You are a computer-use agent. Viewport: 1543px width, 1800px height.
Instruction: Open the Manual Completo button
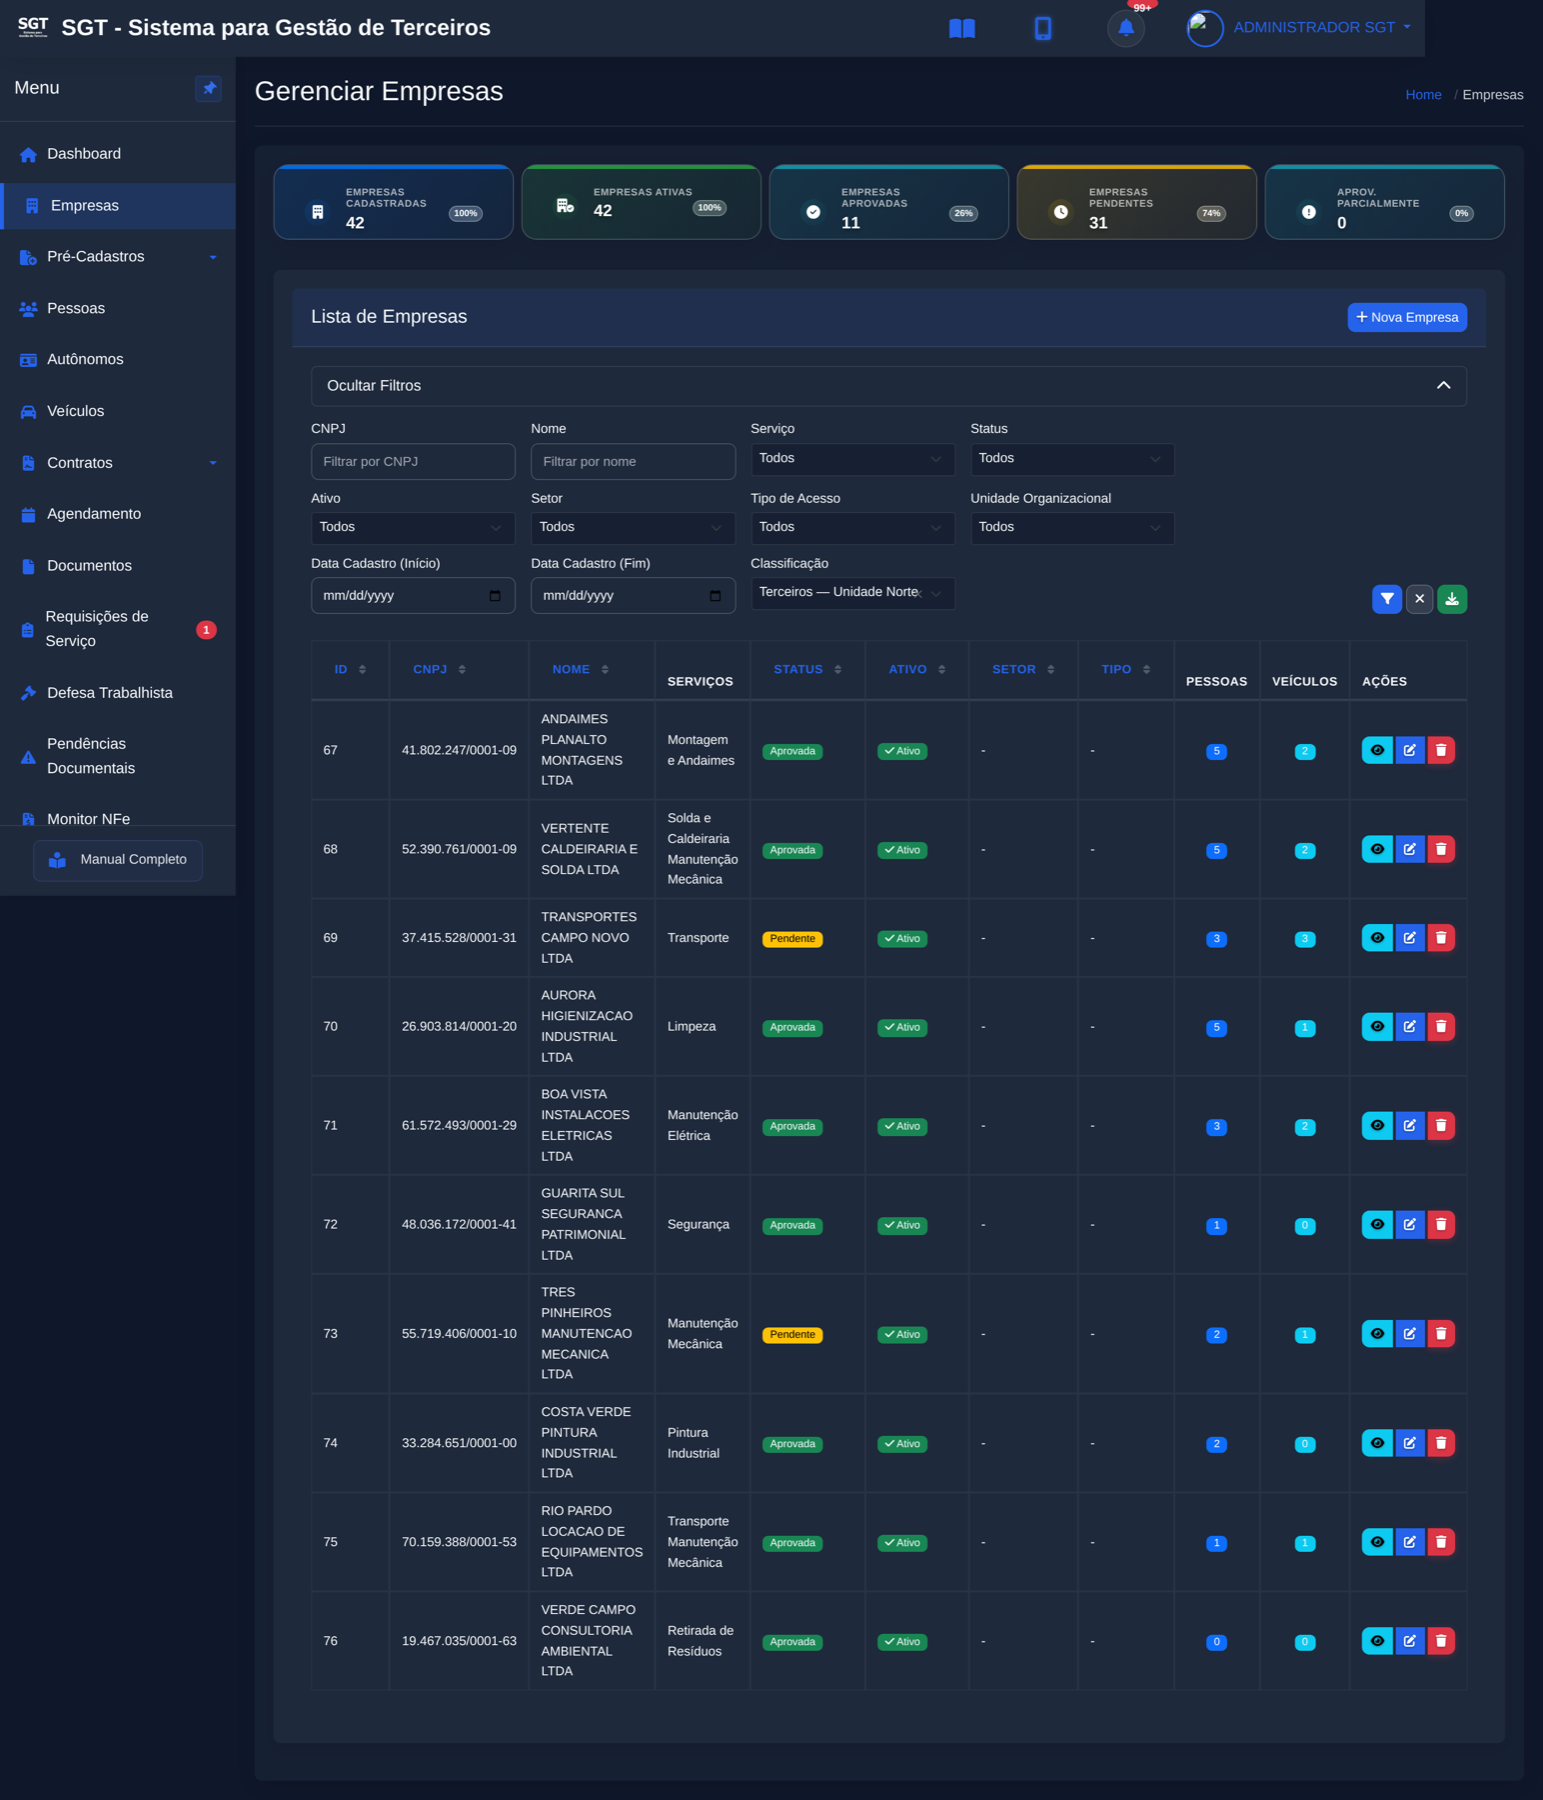coord(118,860)
